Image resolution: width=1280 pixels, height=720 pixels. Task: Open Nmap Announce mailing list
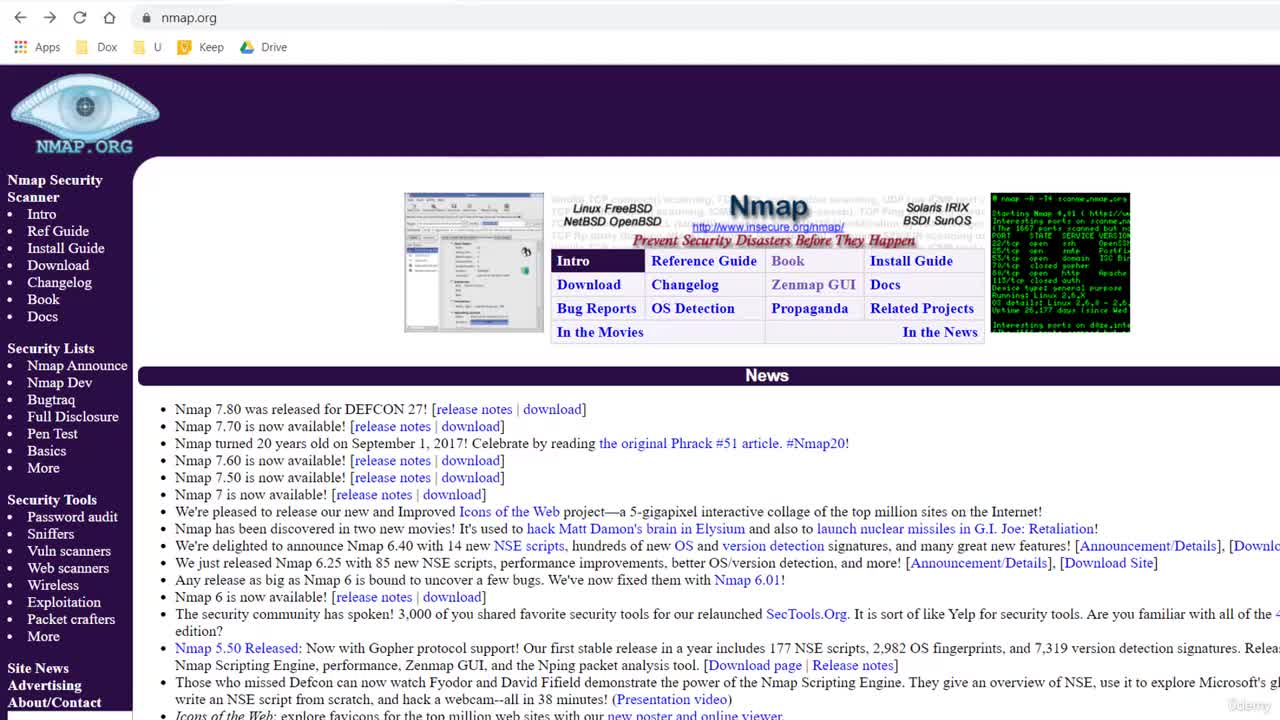(x=77, y=365)
